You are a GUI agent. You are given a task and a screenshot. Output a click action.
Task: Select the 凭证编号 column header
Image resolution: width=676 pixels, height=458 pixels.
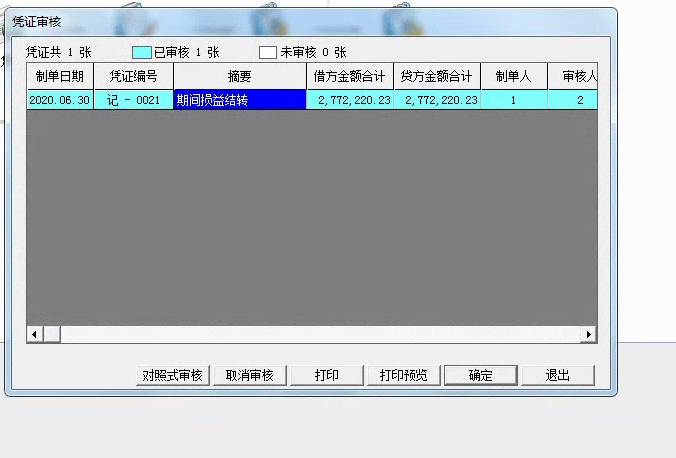pyautogui.click(x=134, y=76)
